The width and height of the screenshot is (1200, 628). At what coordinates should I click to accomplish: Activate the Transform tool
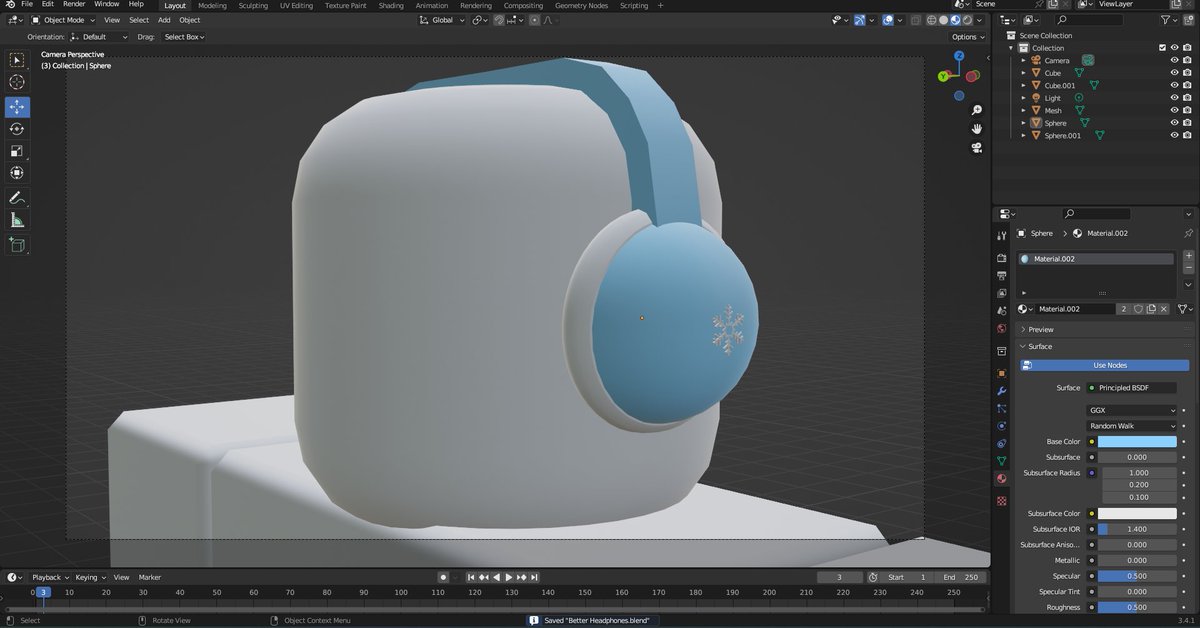click(x=17, y=173)
